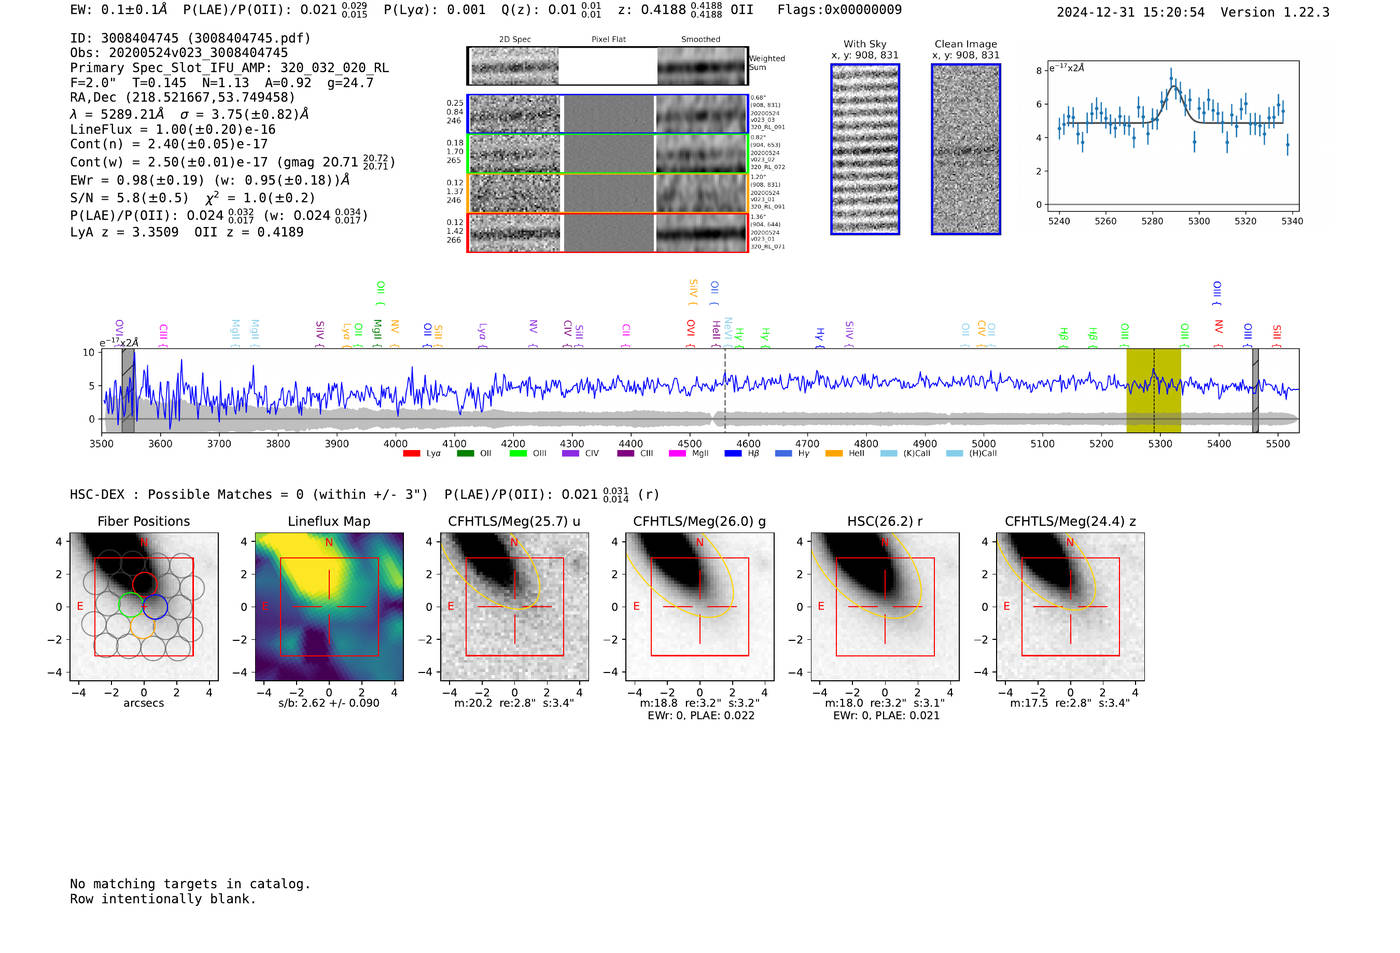Click the purple CIV legend swatch
Viewport: 1400px width, 953px height.
pos(571,454)
